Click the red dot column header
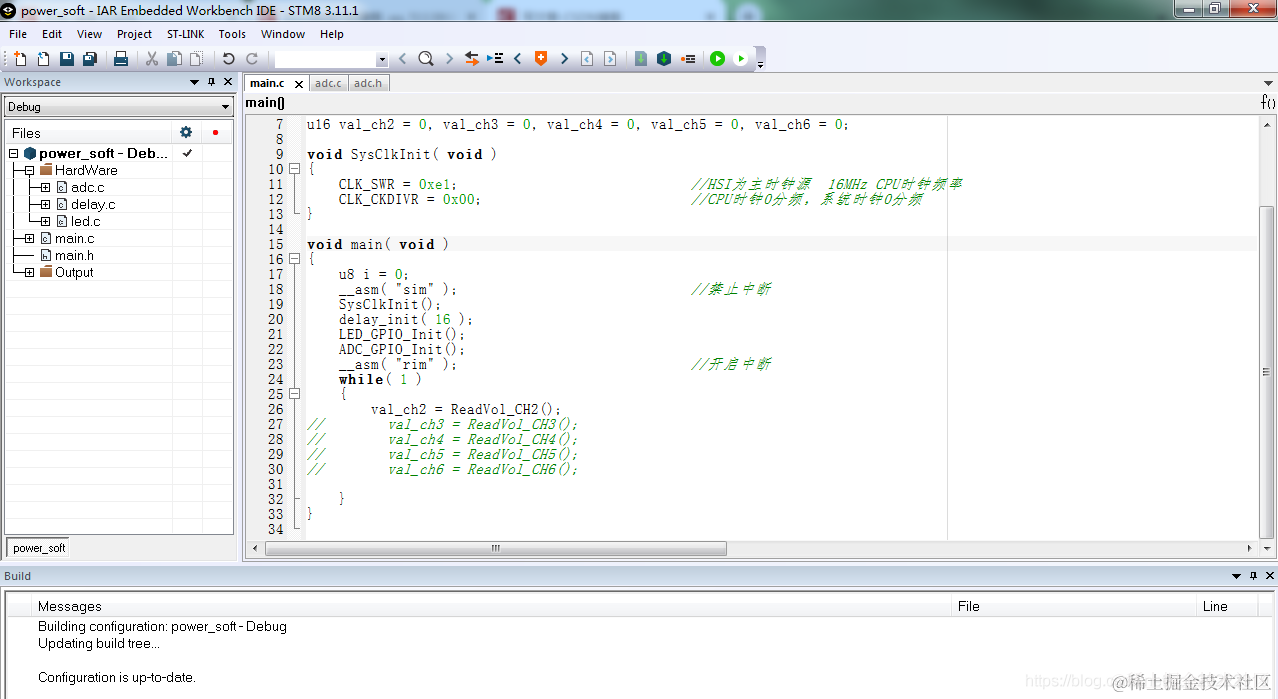 pos(215,132)
